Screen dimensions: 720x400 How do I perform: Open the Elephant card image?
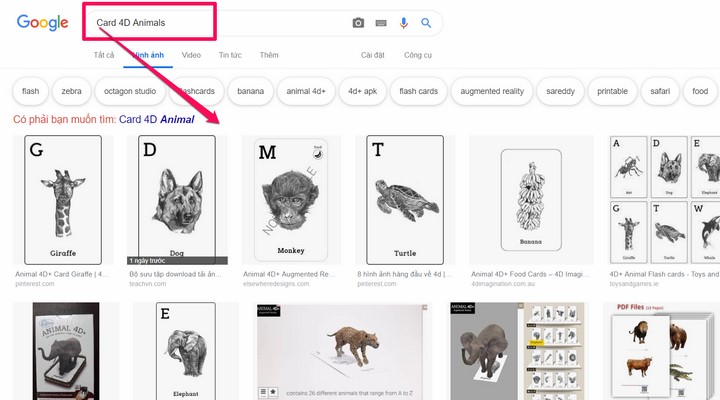click(186, 351)
